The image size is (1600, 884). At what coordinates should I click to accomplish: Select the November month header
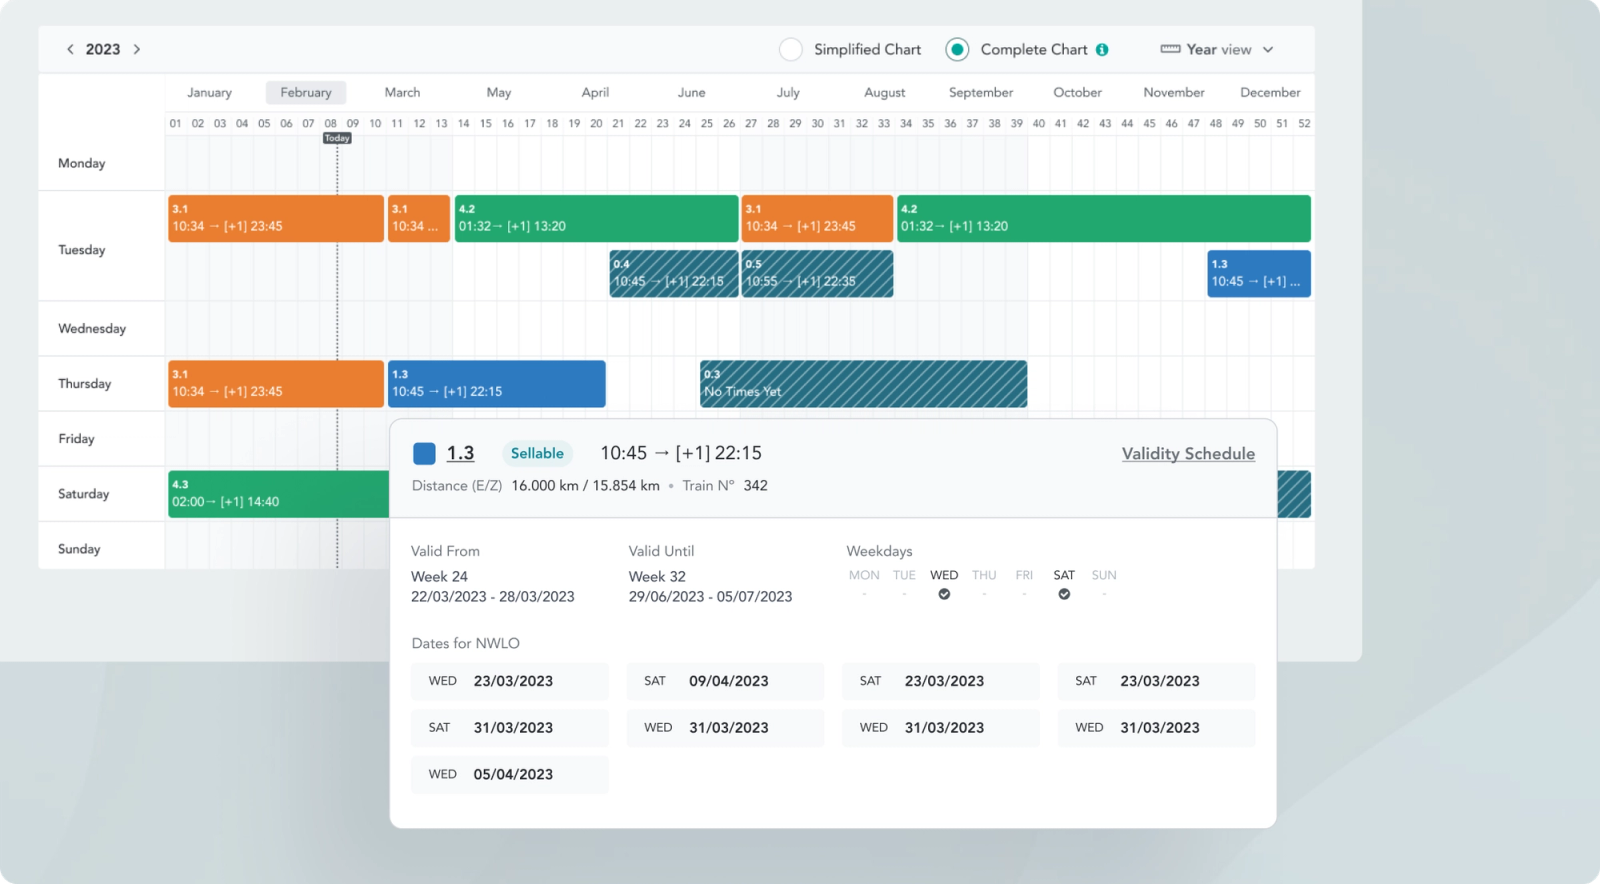(x=1174, y=92)
